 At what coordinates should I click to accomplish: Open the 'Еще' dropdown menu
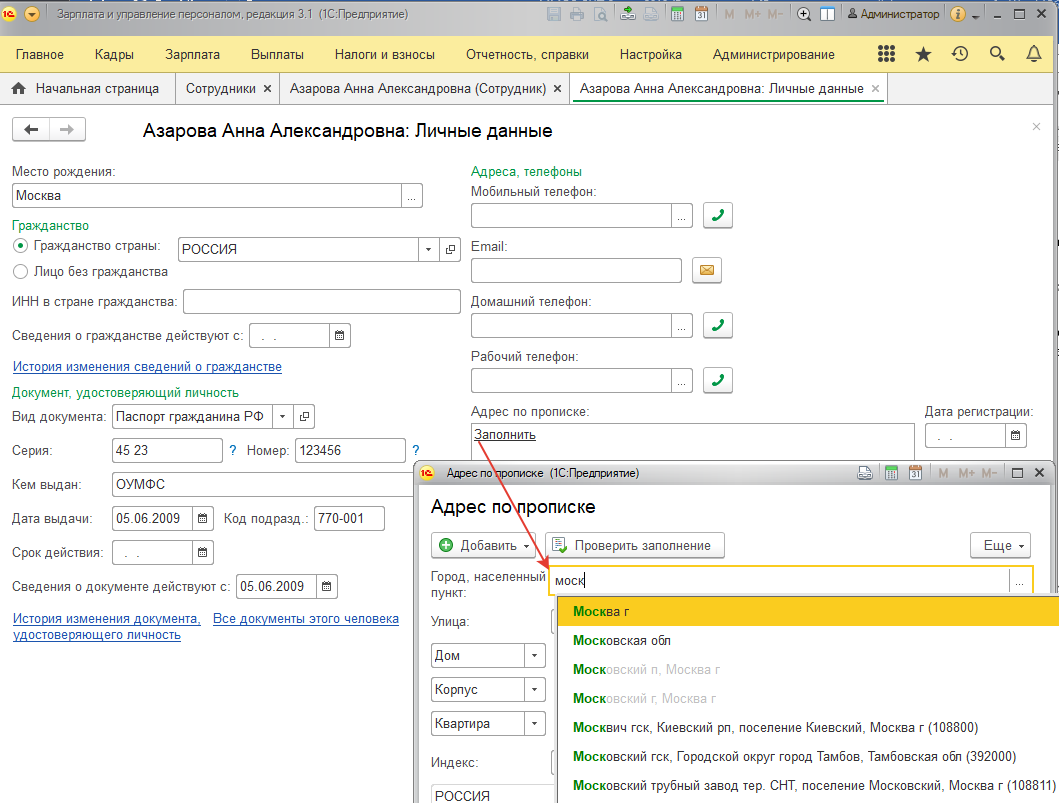coord(1000,545)
